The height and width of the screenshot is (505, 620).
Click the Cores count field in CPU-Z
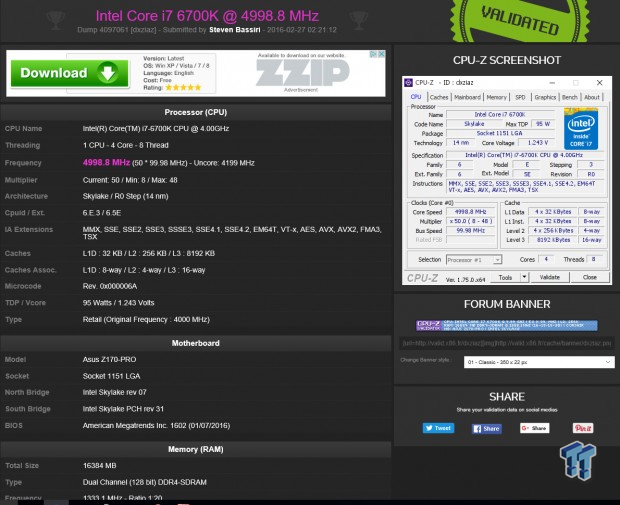546,259
